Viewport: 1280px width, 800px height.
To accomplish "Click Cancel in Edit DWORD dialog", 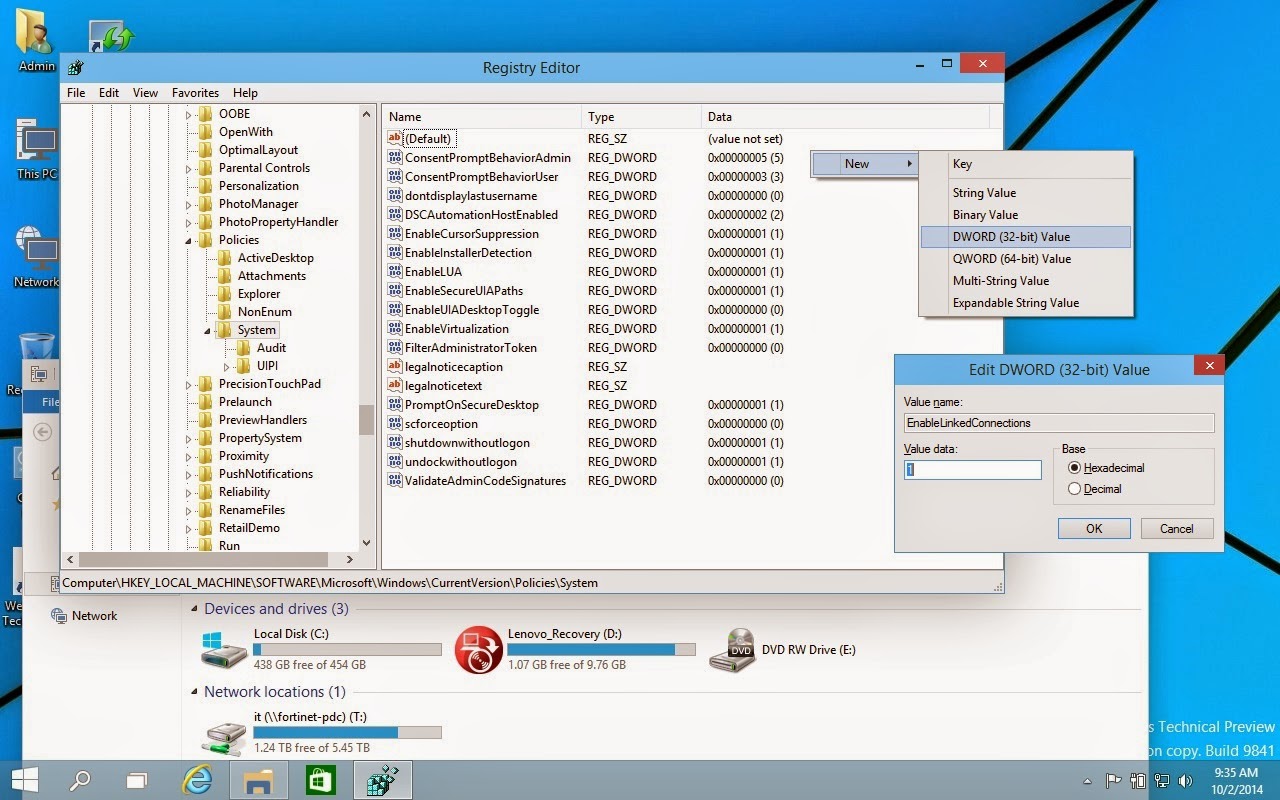I will 1176,529.
